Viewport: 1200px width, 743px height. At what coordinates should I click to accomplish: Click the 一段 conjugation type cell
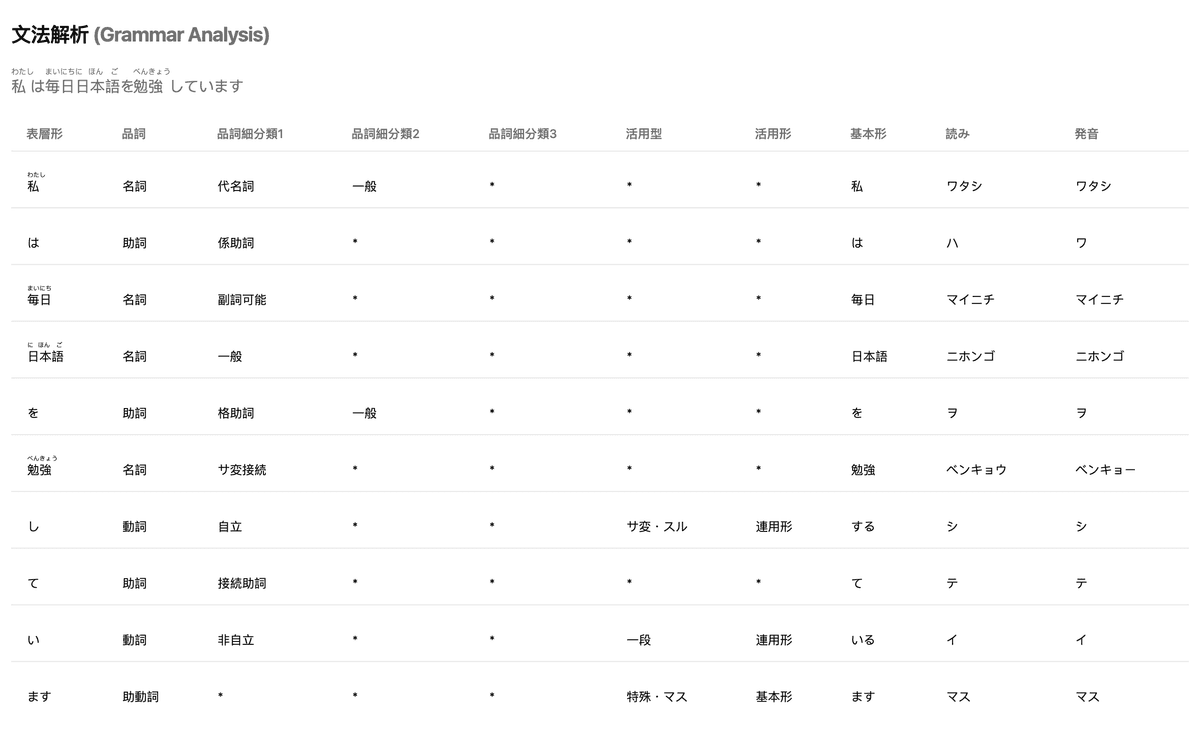[638, 640]
